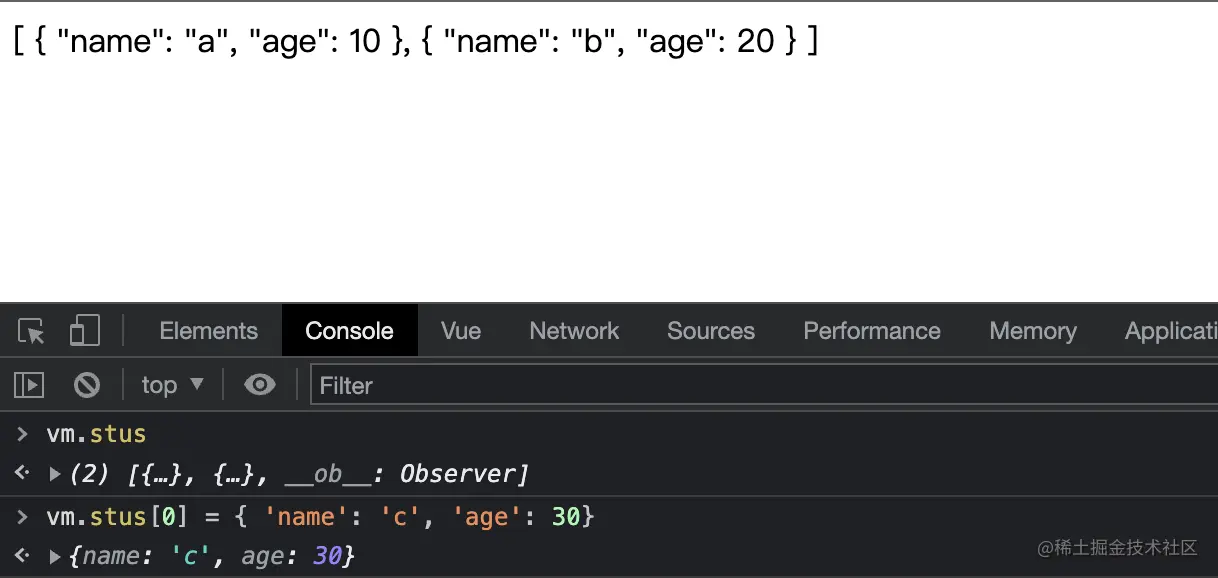Select the Console tab
Viewport: 1218px width, 578px height.
[349, 331]
